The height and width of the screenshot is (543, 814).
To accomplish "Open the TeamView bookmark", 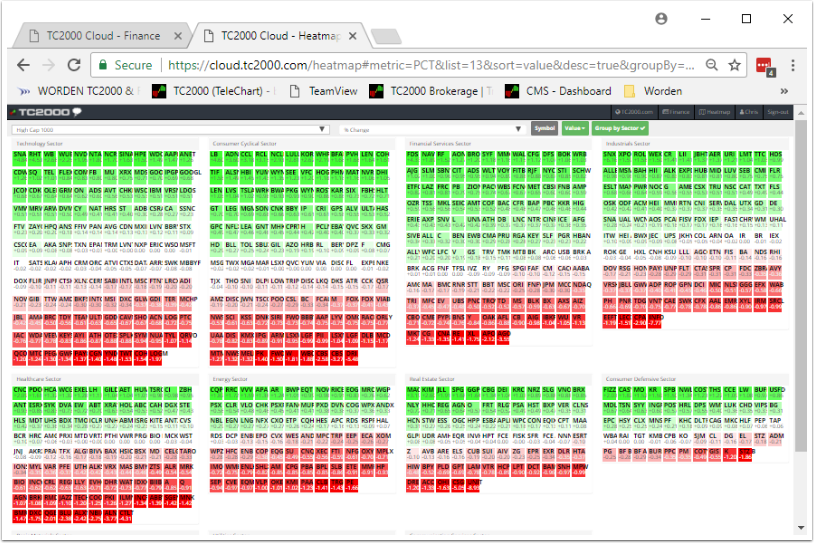I will pos(323,91).
